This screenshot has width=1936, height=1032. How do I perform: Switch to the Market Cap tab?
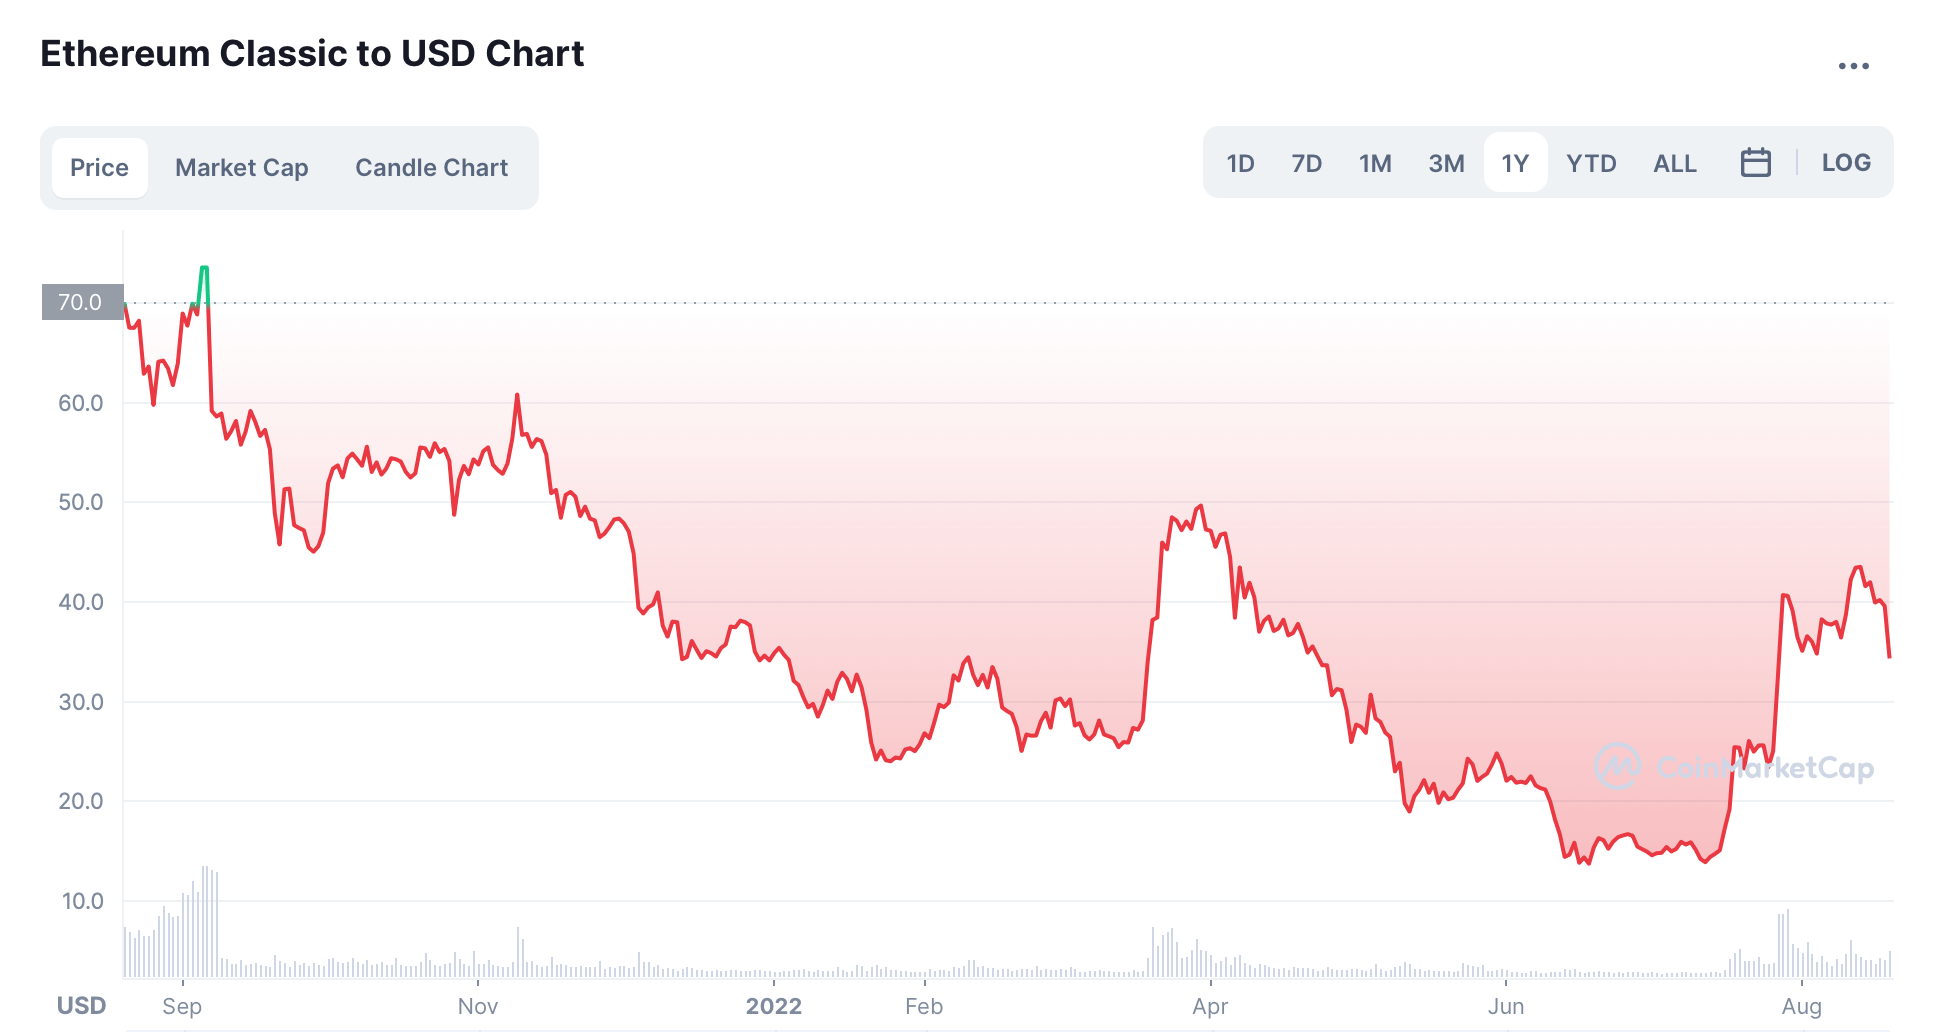point(241,167)
